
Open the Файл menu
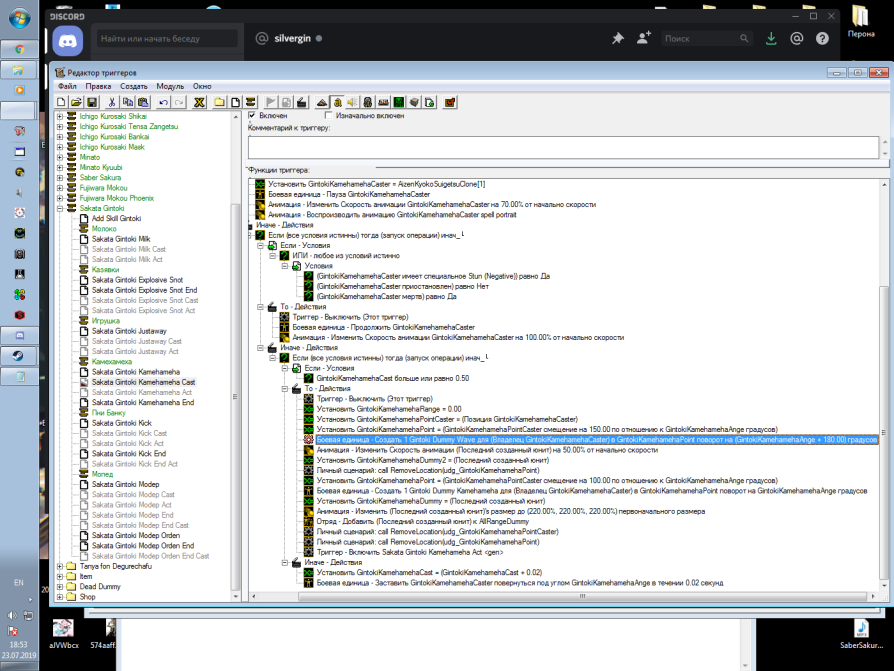[67, 87]
